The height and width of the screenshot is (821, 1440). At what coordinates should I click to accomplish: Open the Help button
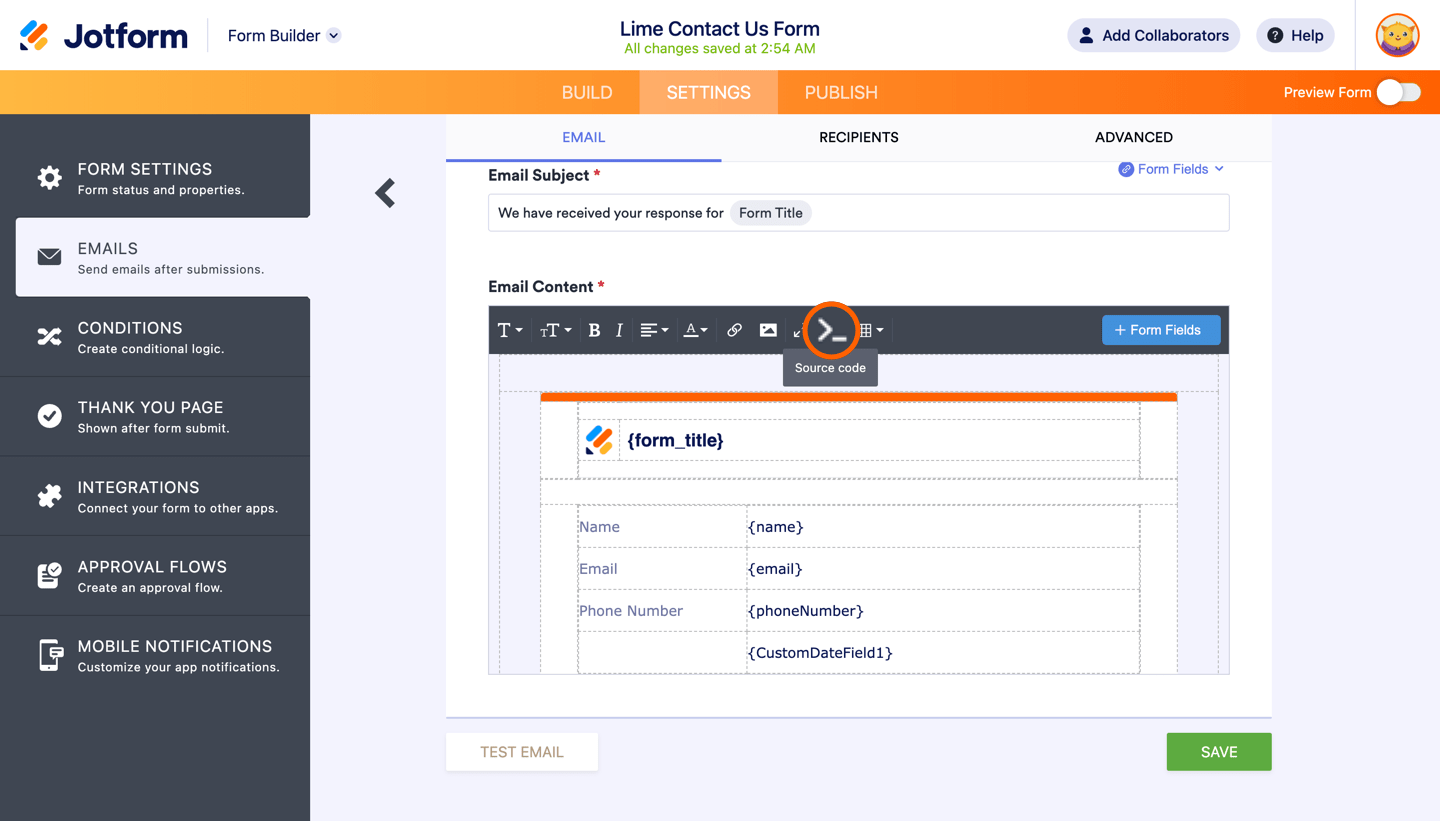pos(1295,36)
